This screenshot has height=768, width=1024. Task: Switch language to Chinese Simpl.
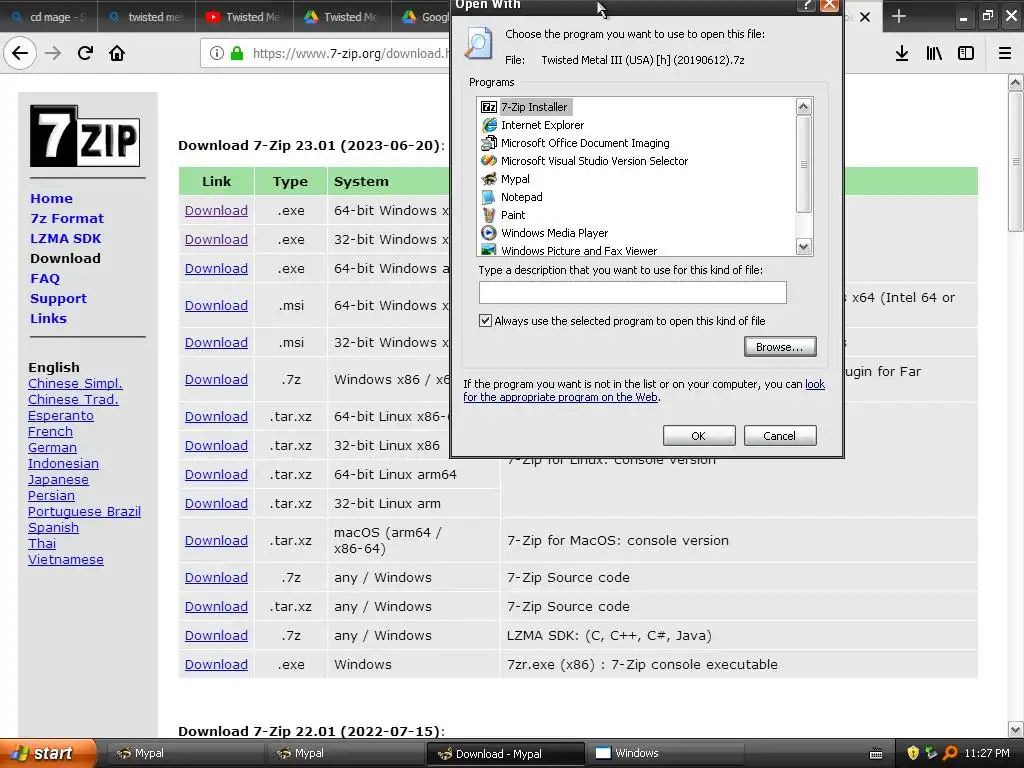click(75, 383)
